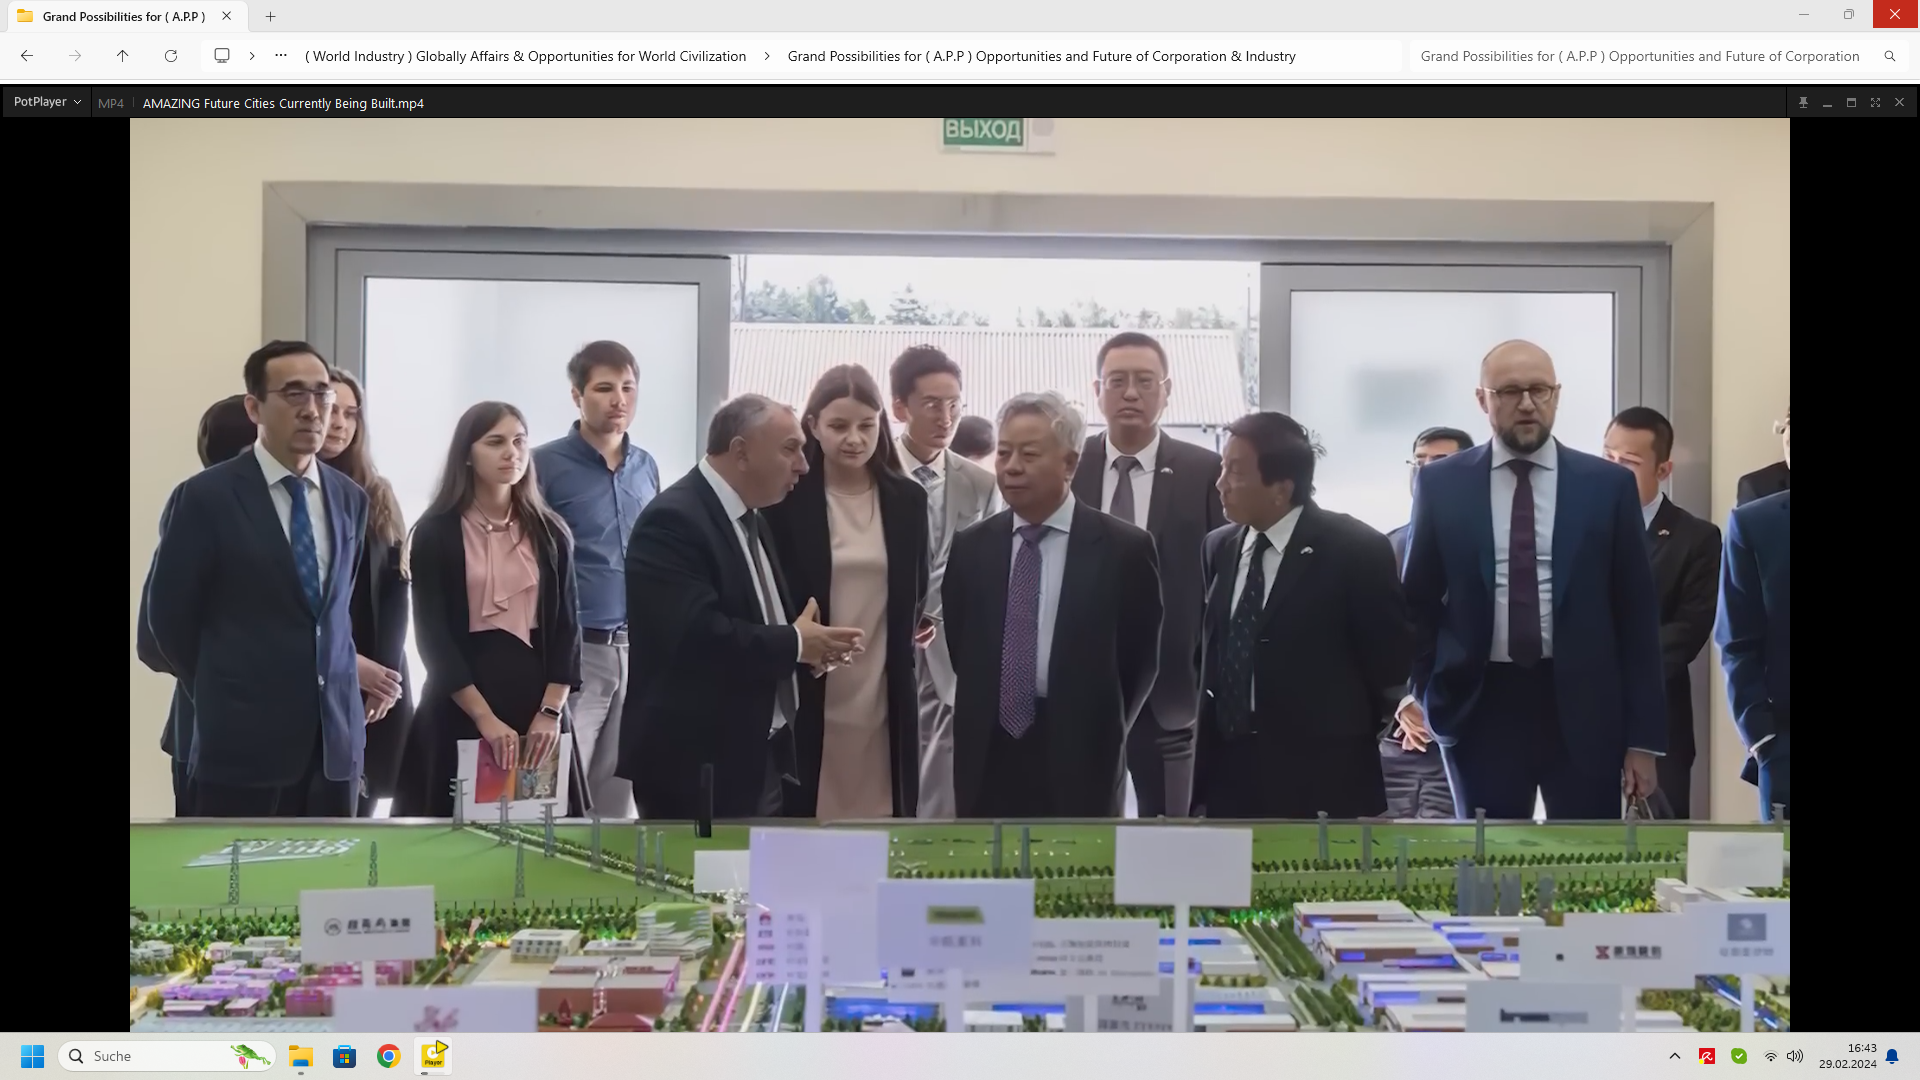Screen dimensions: 1920x1080
Task: Click the This PC monitor icon in address bar
Action: 222,56
